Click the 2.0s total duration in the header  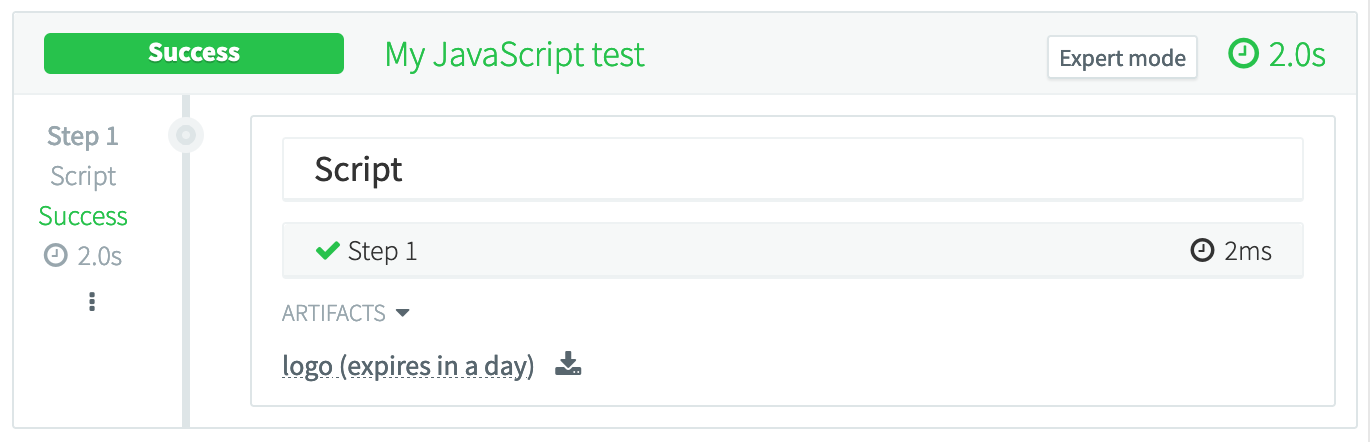[1297, 55]
